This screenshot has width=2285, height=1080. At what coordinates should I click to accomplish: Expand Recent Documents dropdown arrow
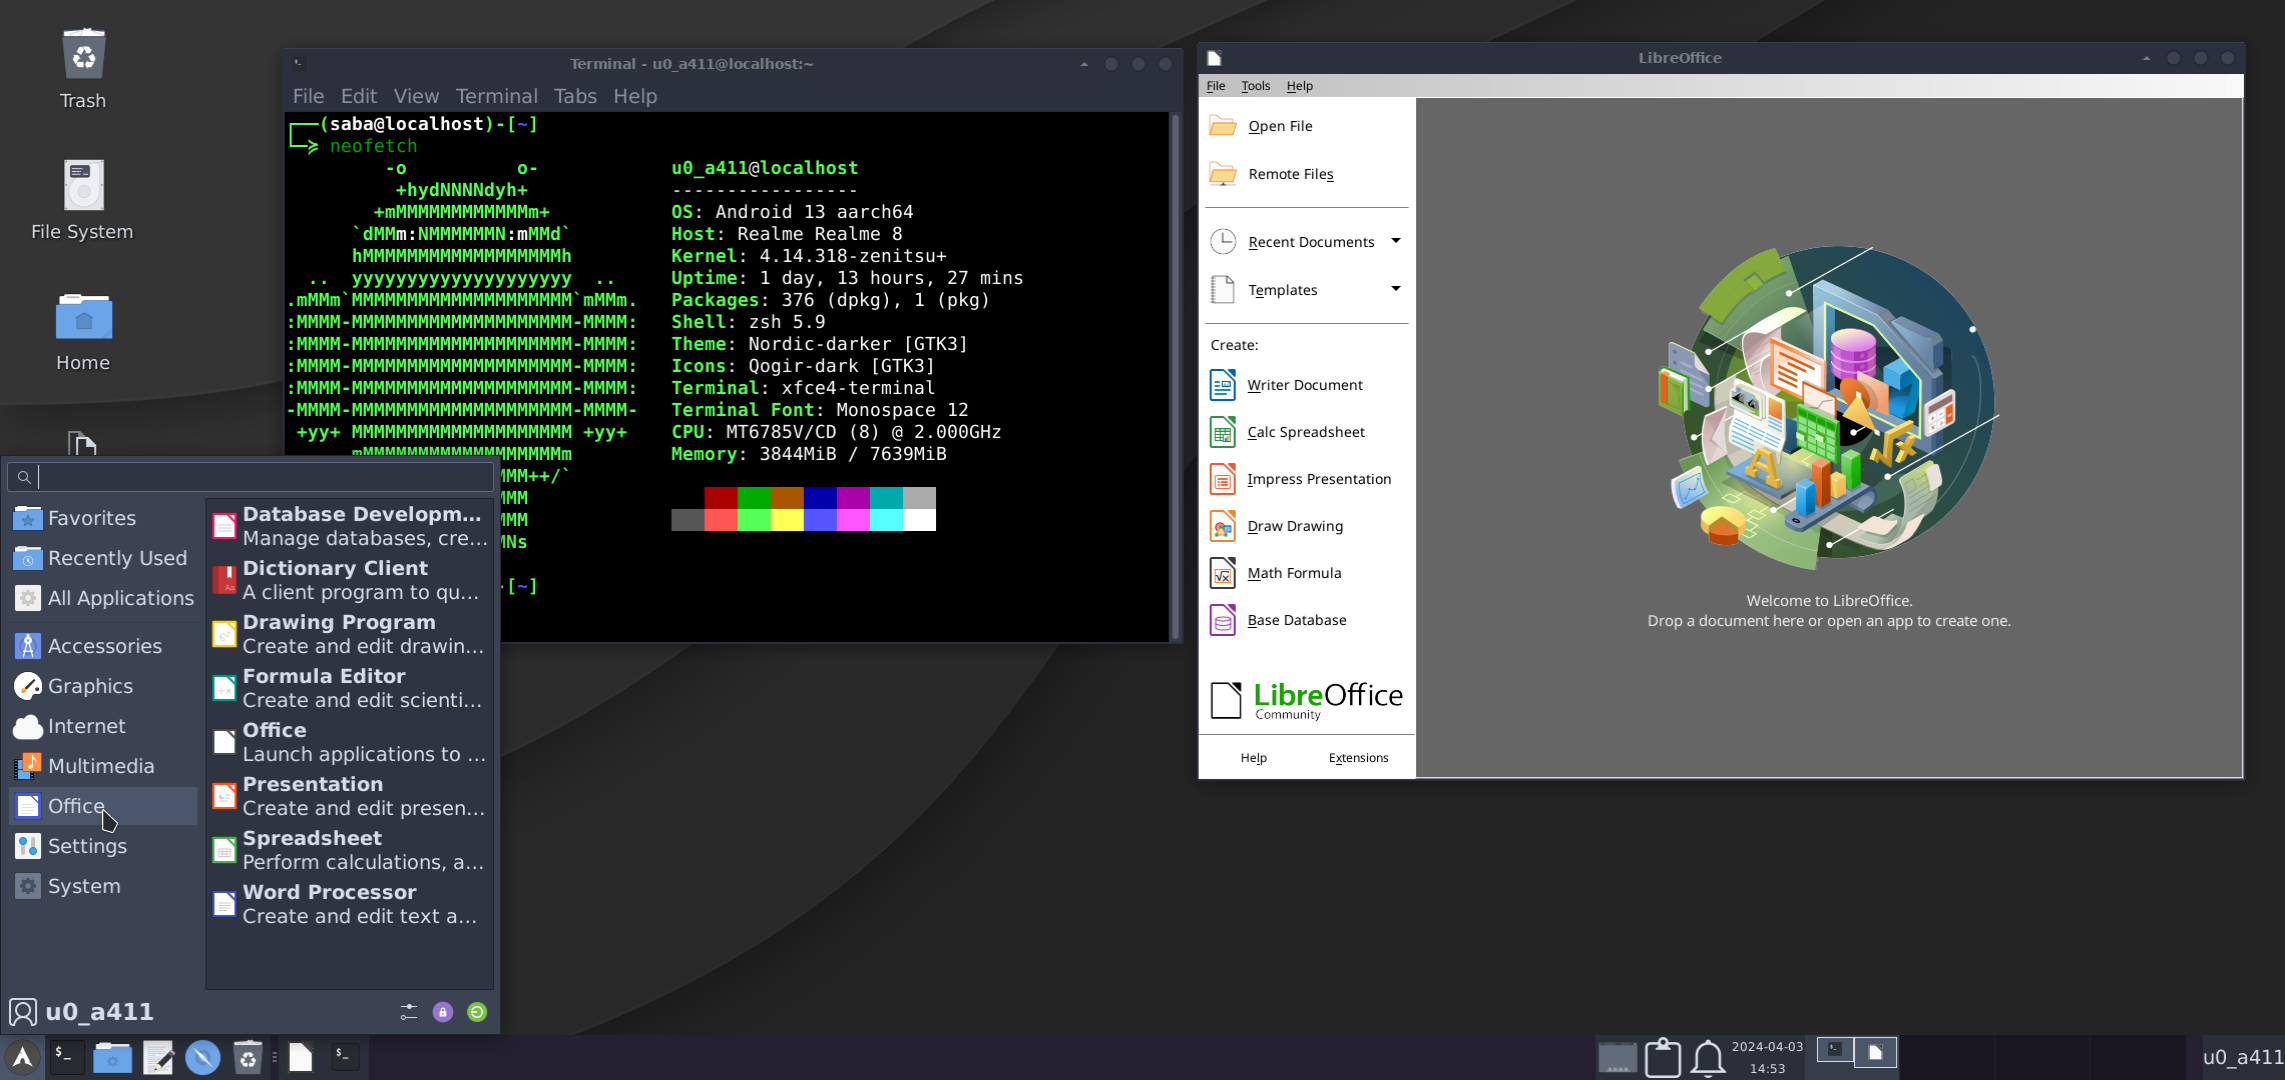point(1396,241)
